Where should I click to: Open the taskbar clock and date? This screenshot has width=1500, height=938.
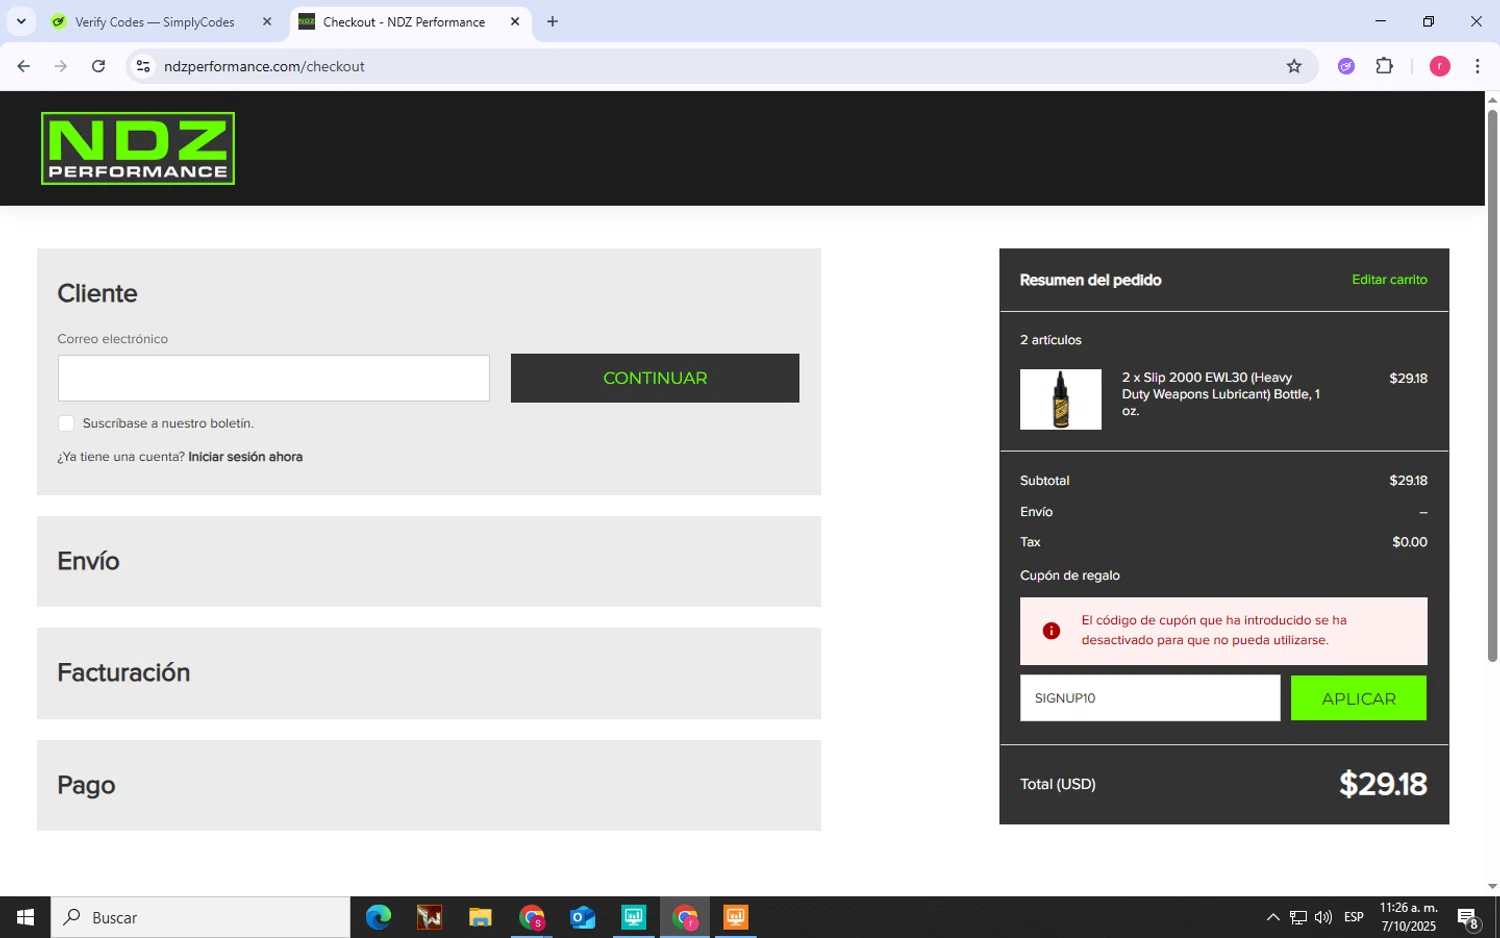pyautogui.click(x=1408, y=917)
